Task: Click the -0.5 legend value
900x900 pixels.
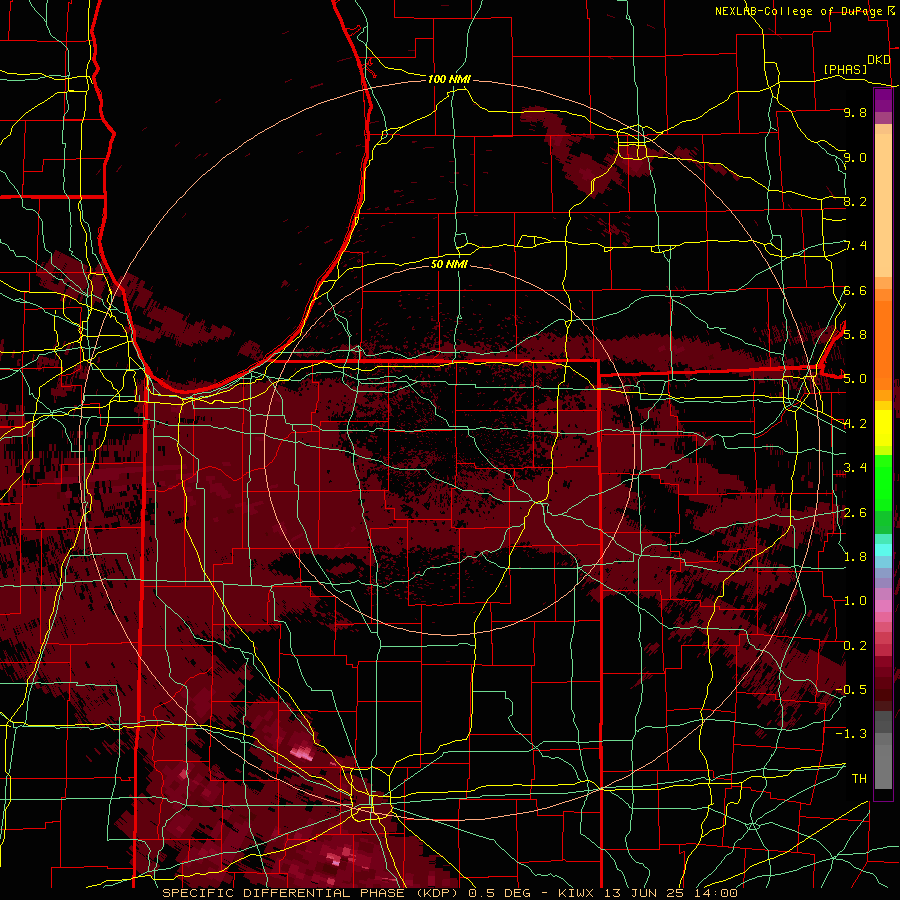Action: point(851,689)
